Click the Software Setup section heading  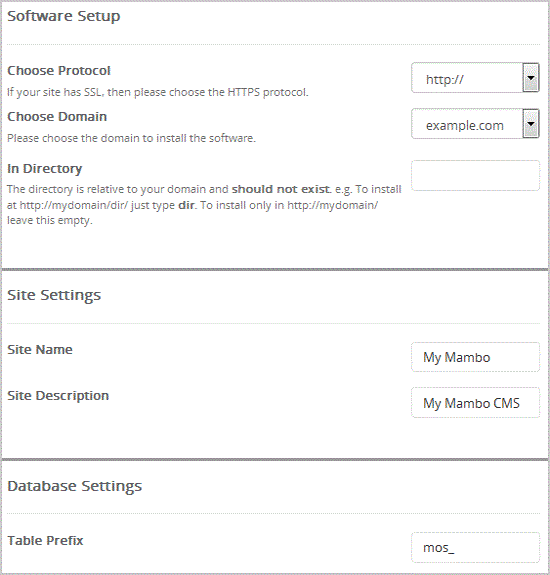pos(64,16)
